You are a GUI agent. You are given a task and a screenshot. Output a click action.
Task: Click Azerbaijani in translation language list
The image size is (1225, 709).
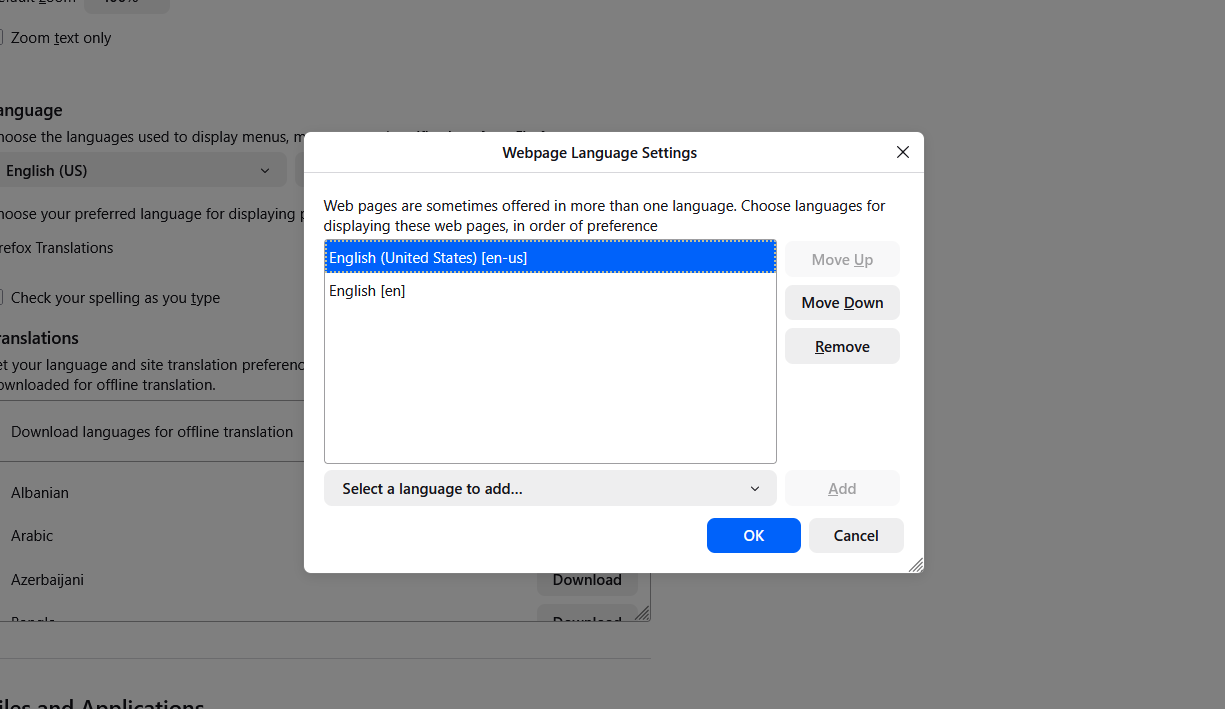(47, 579)
